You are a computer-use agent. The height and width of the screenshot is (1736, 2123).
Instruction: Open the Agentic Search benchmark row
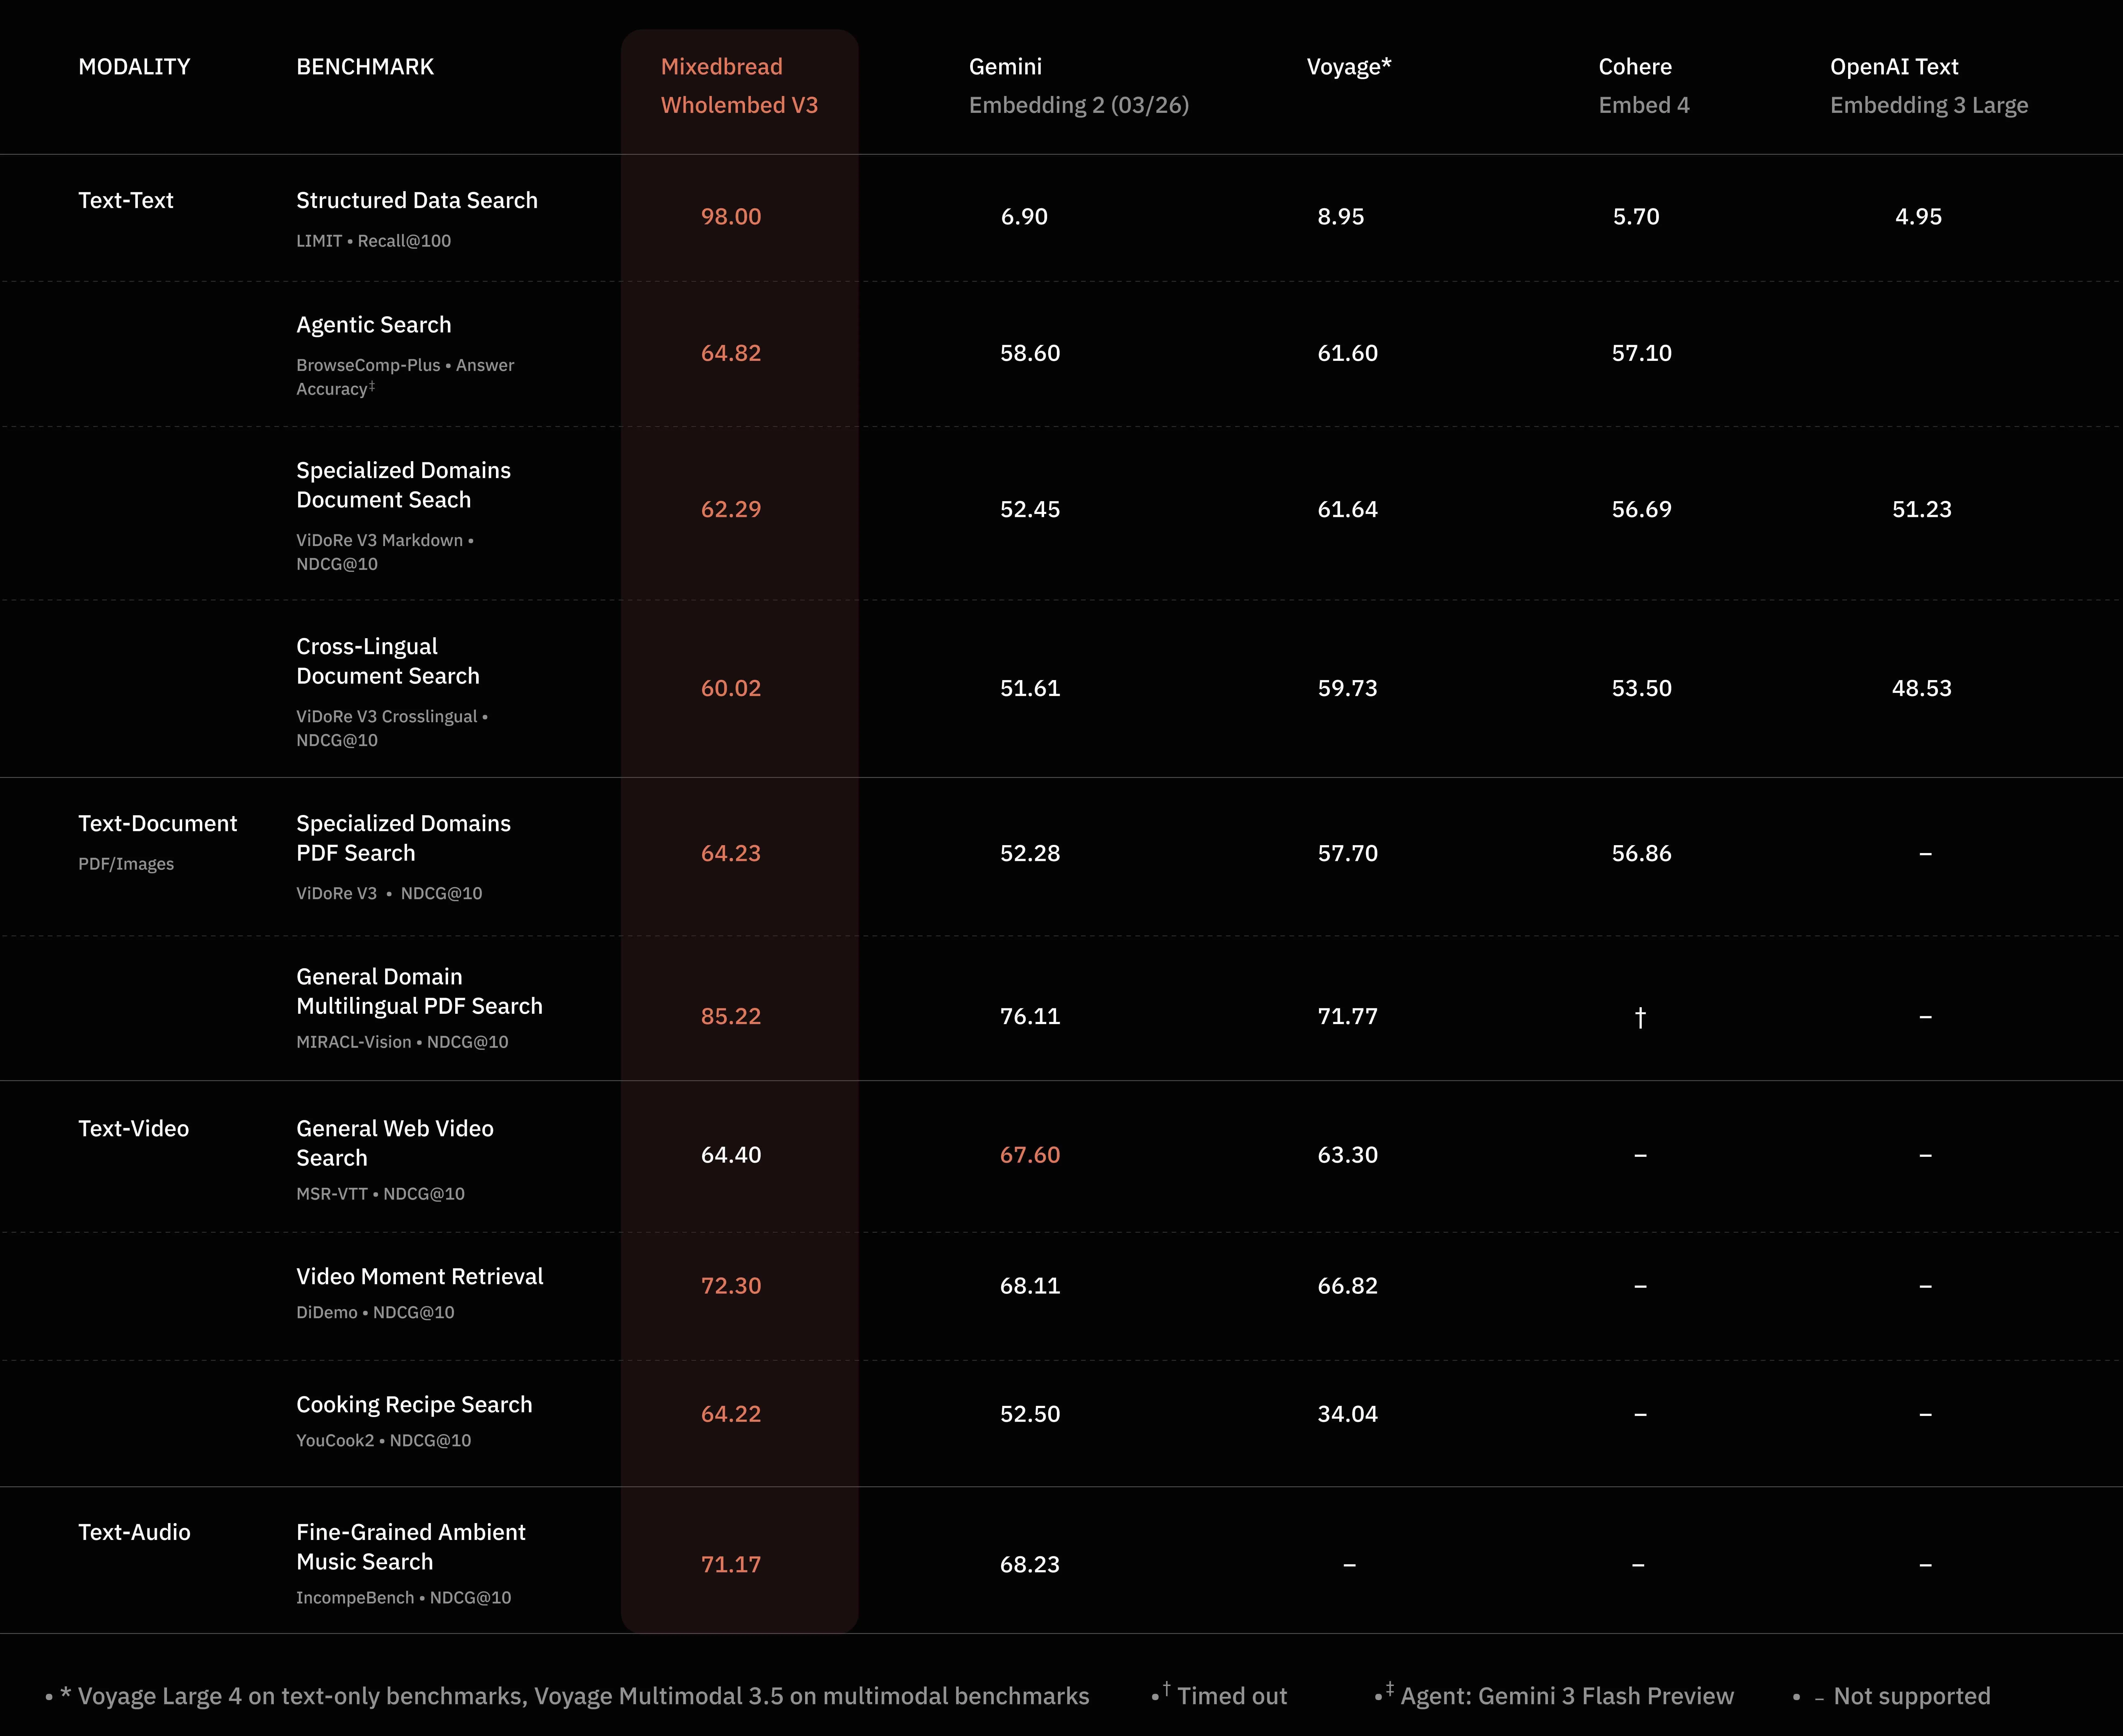[373, 324]
